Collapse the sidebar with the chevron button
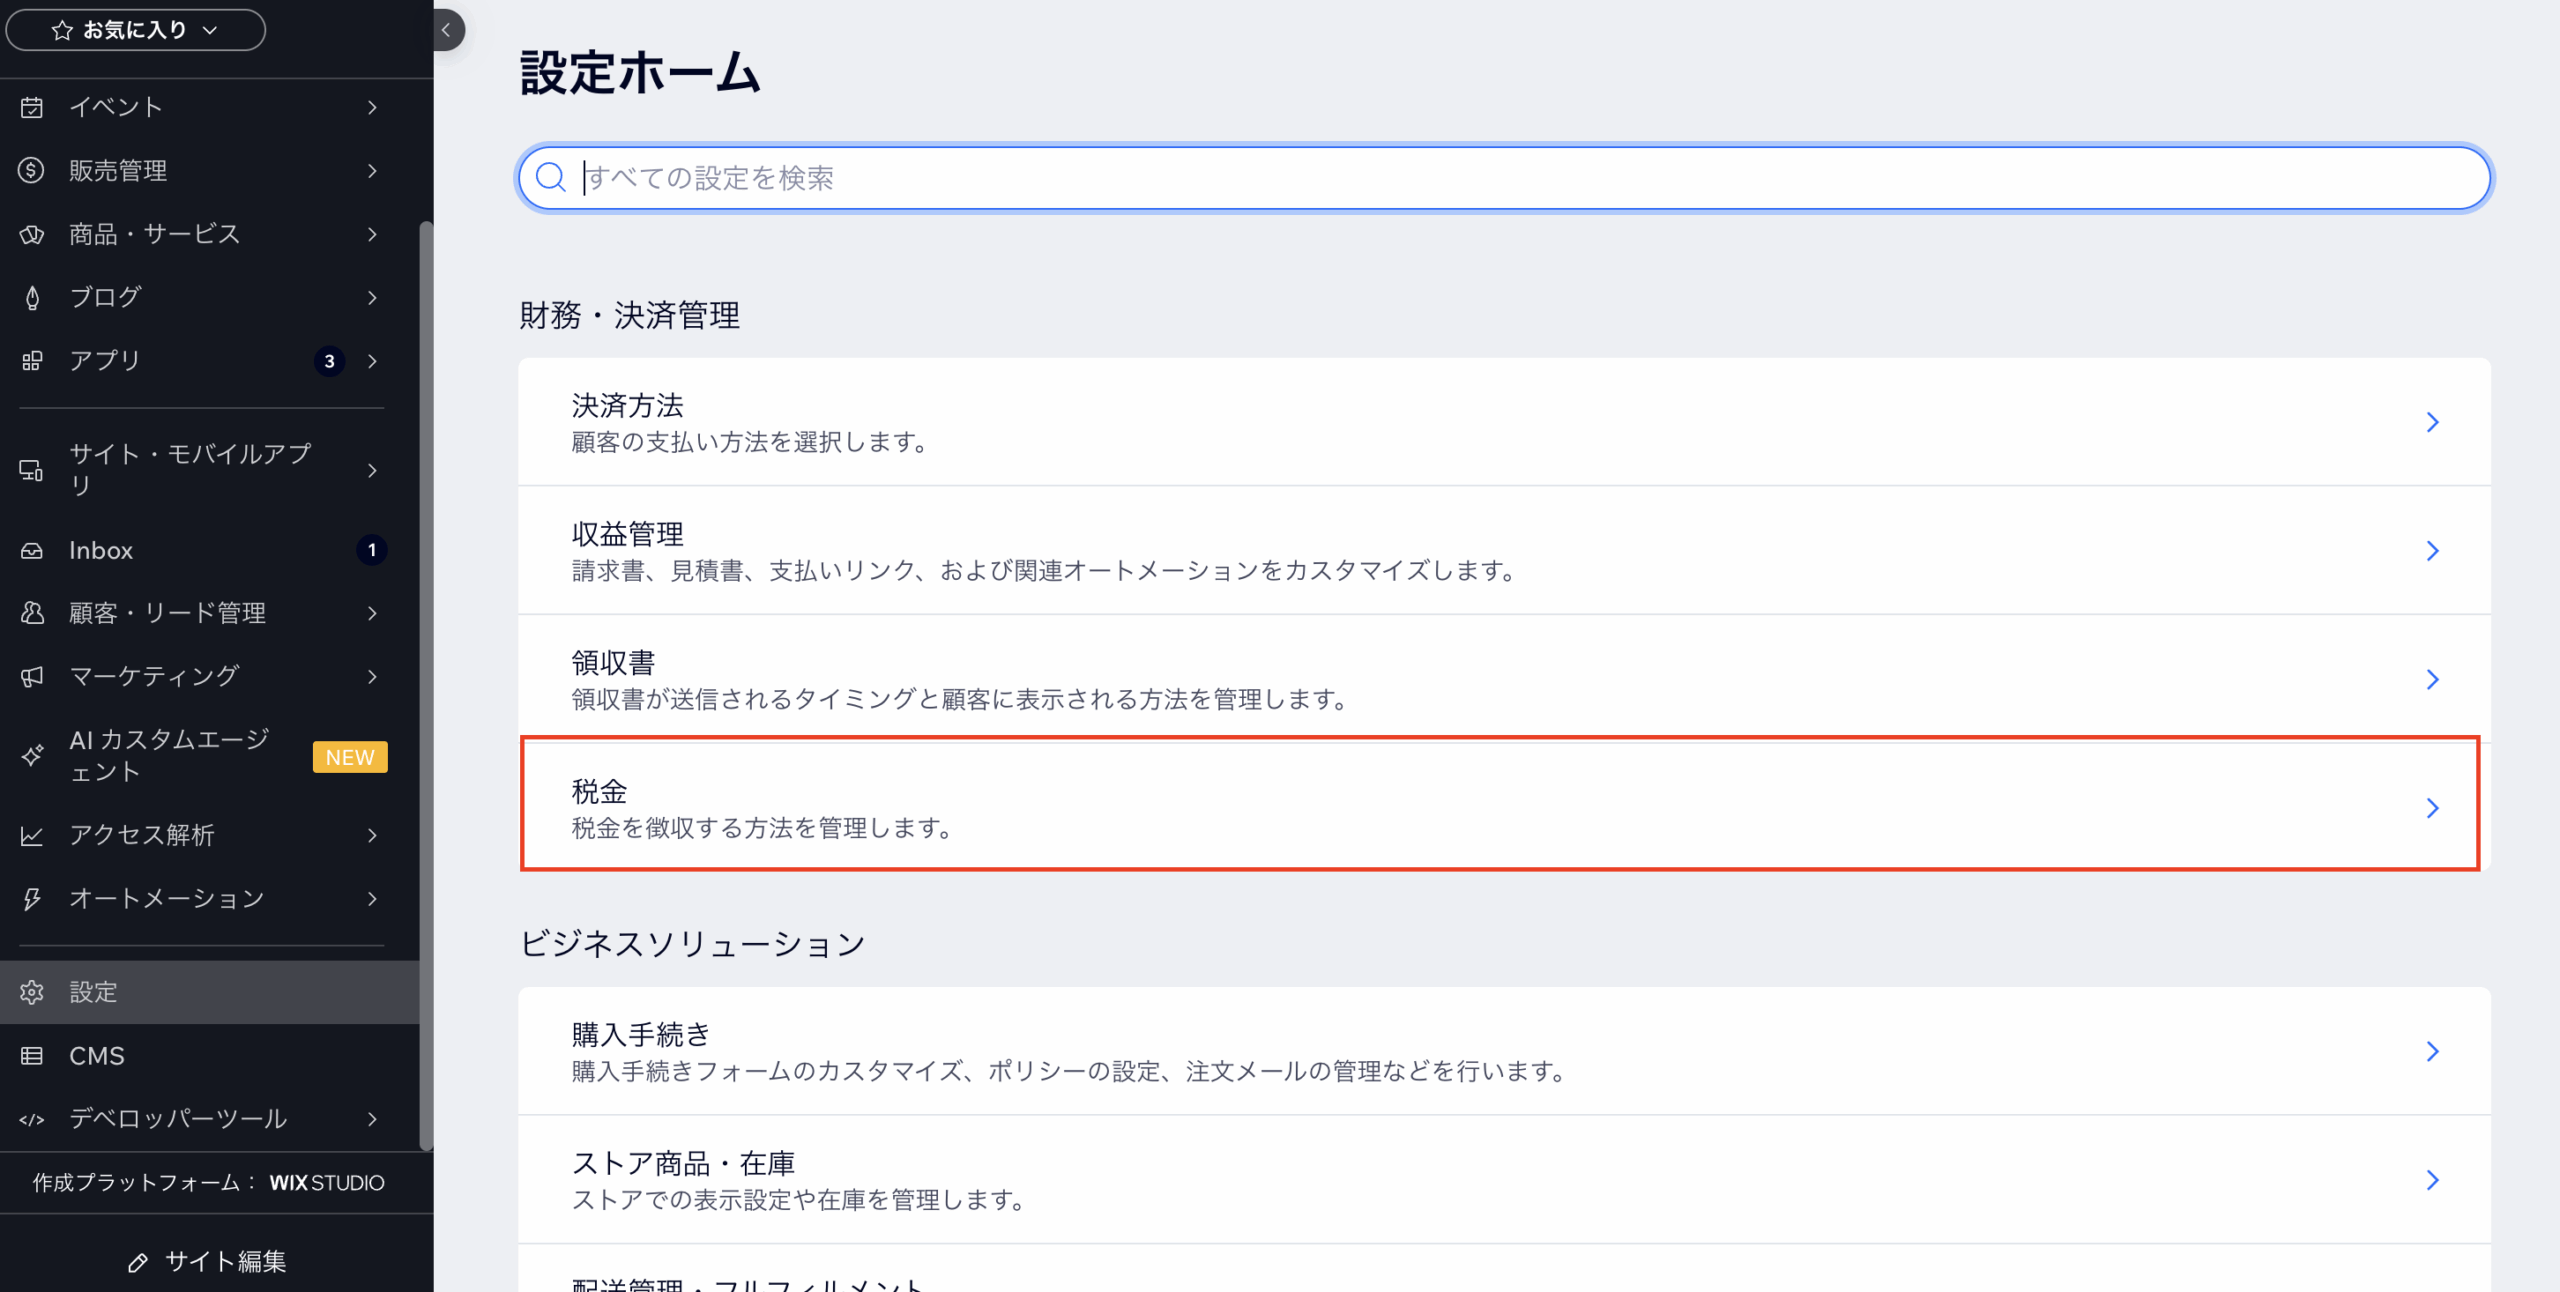Screen dimensions: 2560x1292 tap(445, 30)
